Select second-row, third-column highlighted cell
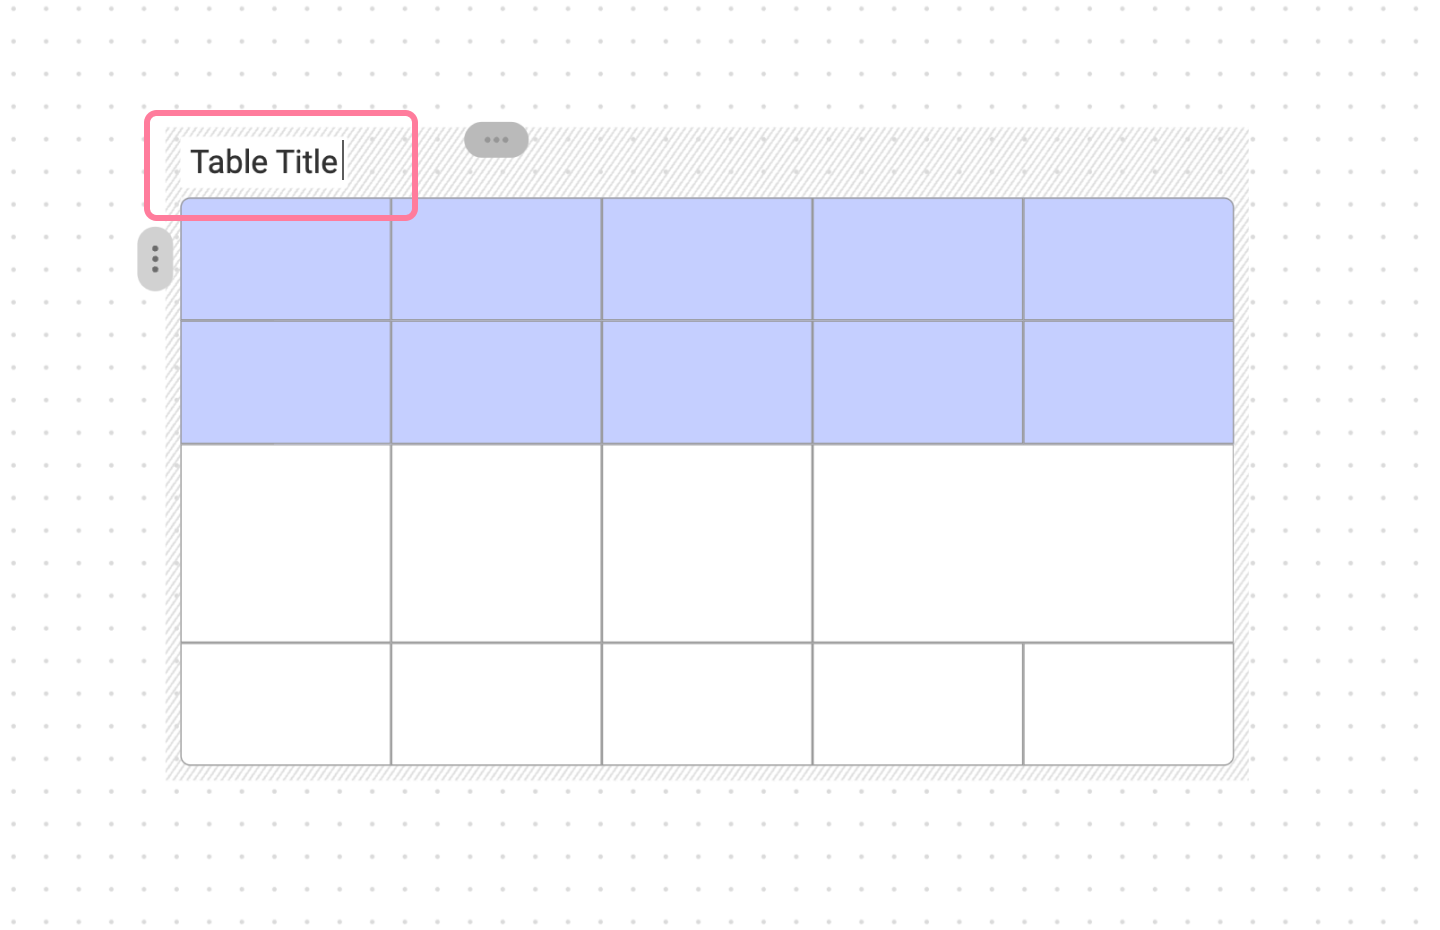Viewport: 1440px width, 930px height. (707, 382)
